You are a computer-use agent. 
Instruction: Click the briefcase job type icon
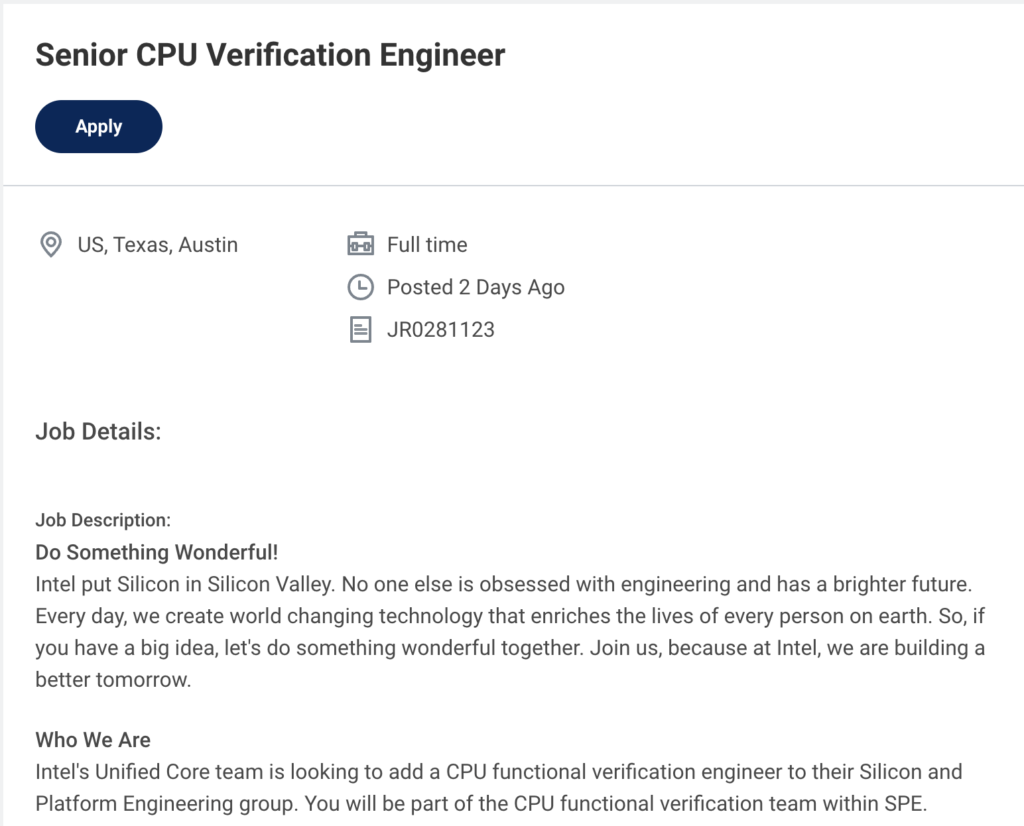coord(360,245)
